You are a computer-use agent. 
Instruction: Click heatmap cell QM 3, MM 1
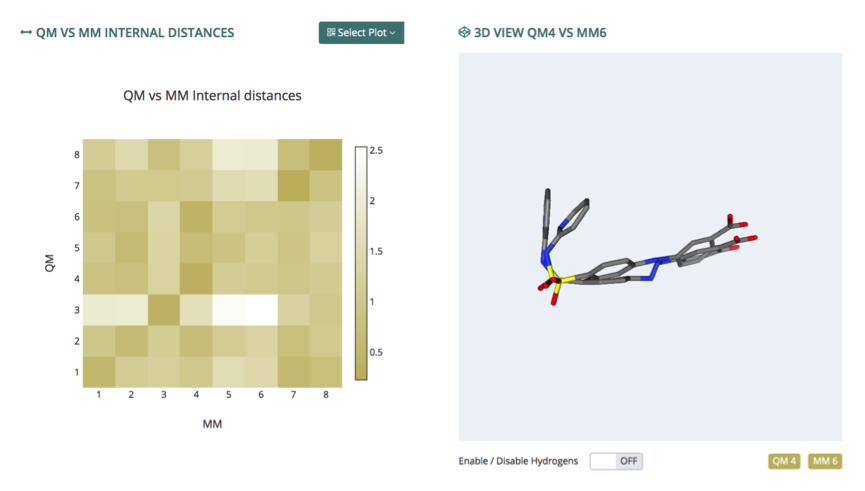tap(99, 310)
